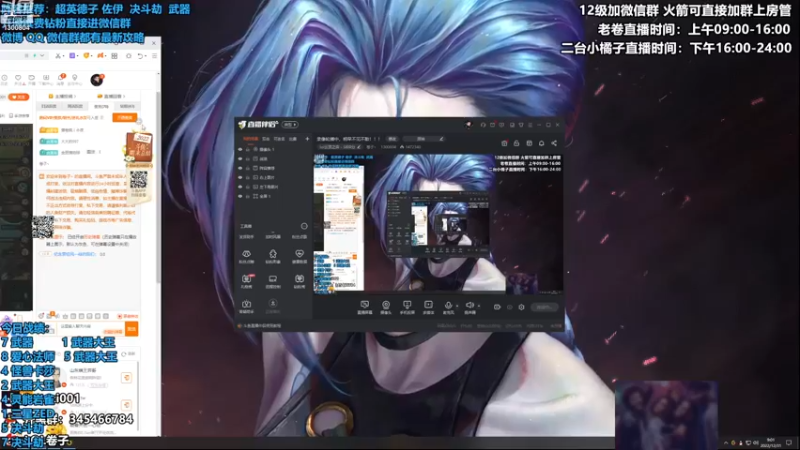The height and width of the screenshot is (450, 800).
Task: Open screen capture source in streaming app toolbar
Action: [365, 307]
